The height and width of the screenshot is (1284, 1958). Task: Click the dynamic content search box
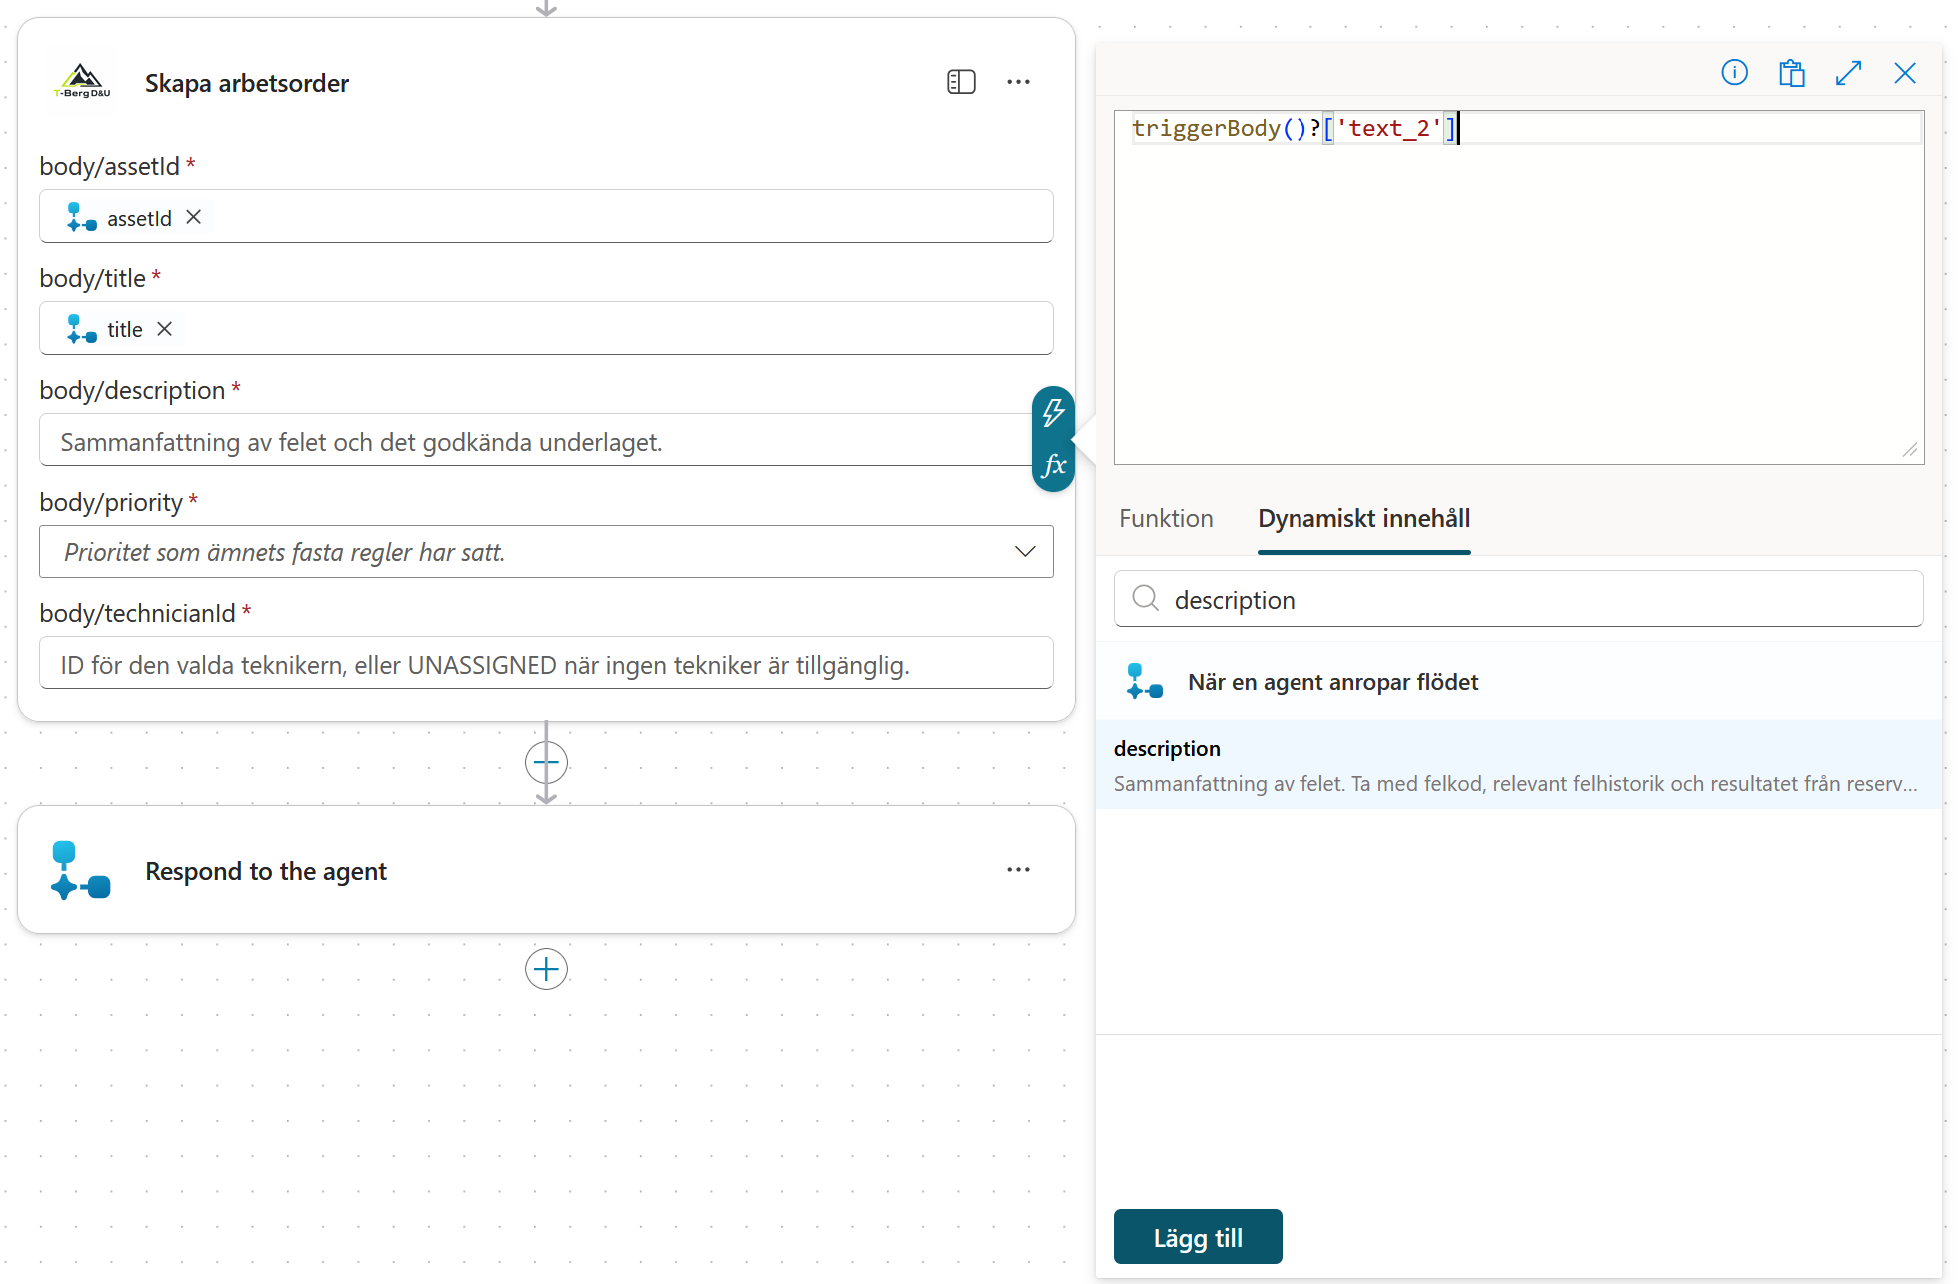tap(1518, 599)
